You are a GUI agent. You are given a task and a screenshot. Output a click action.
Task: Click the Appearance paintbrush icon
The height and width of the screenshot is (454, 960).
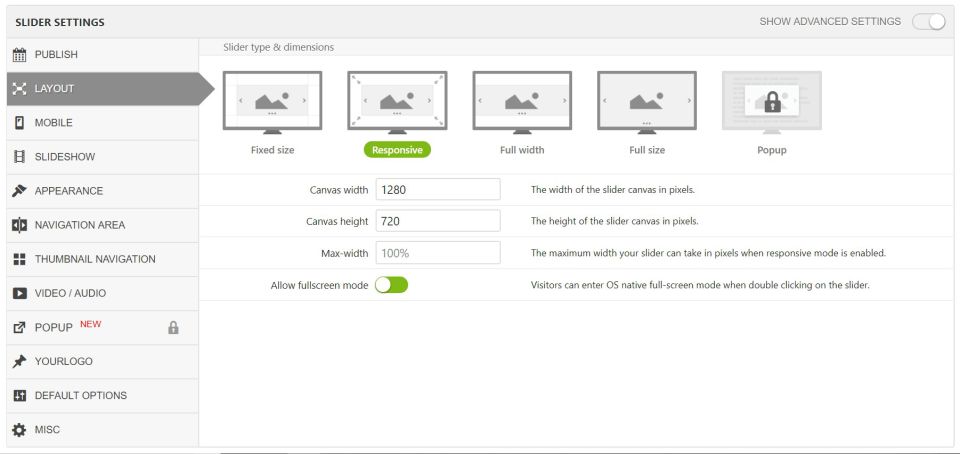tap(19, 191)
